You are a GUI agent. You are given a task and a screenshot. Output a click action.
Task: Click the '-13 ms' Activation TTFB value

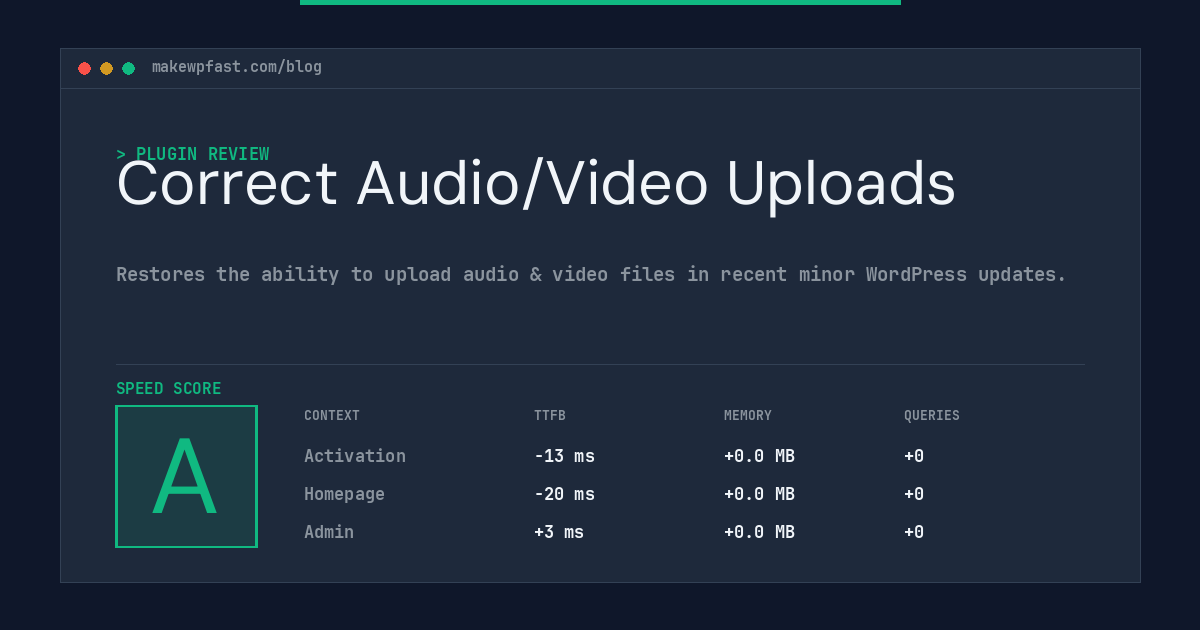click(564, 456)
